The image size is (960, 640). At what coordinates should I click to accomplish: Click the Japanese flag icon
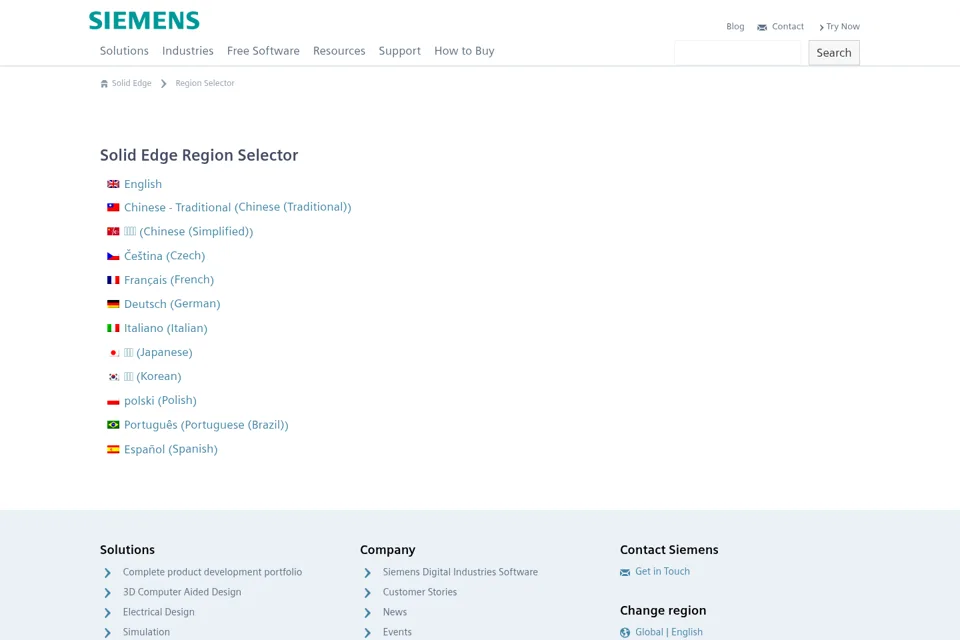[113, 353]
